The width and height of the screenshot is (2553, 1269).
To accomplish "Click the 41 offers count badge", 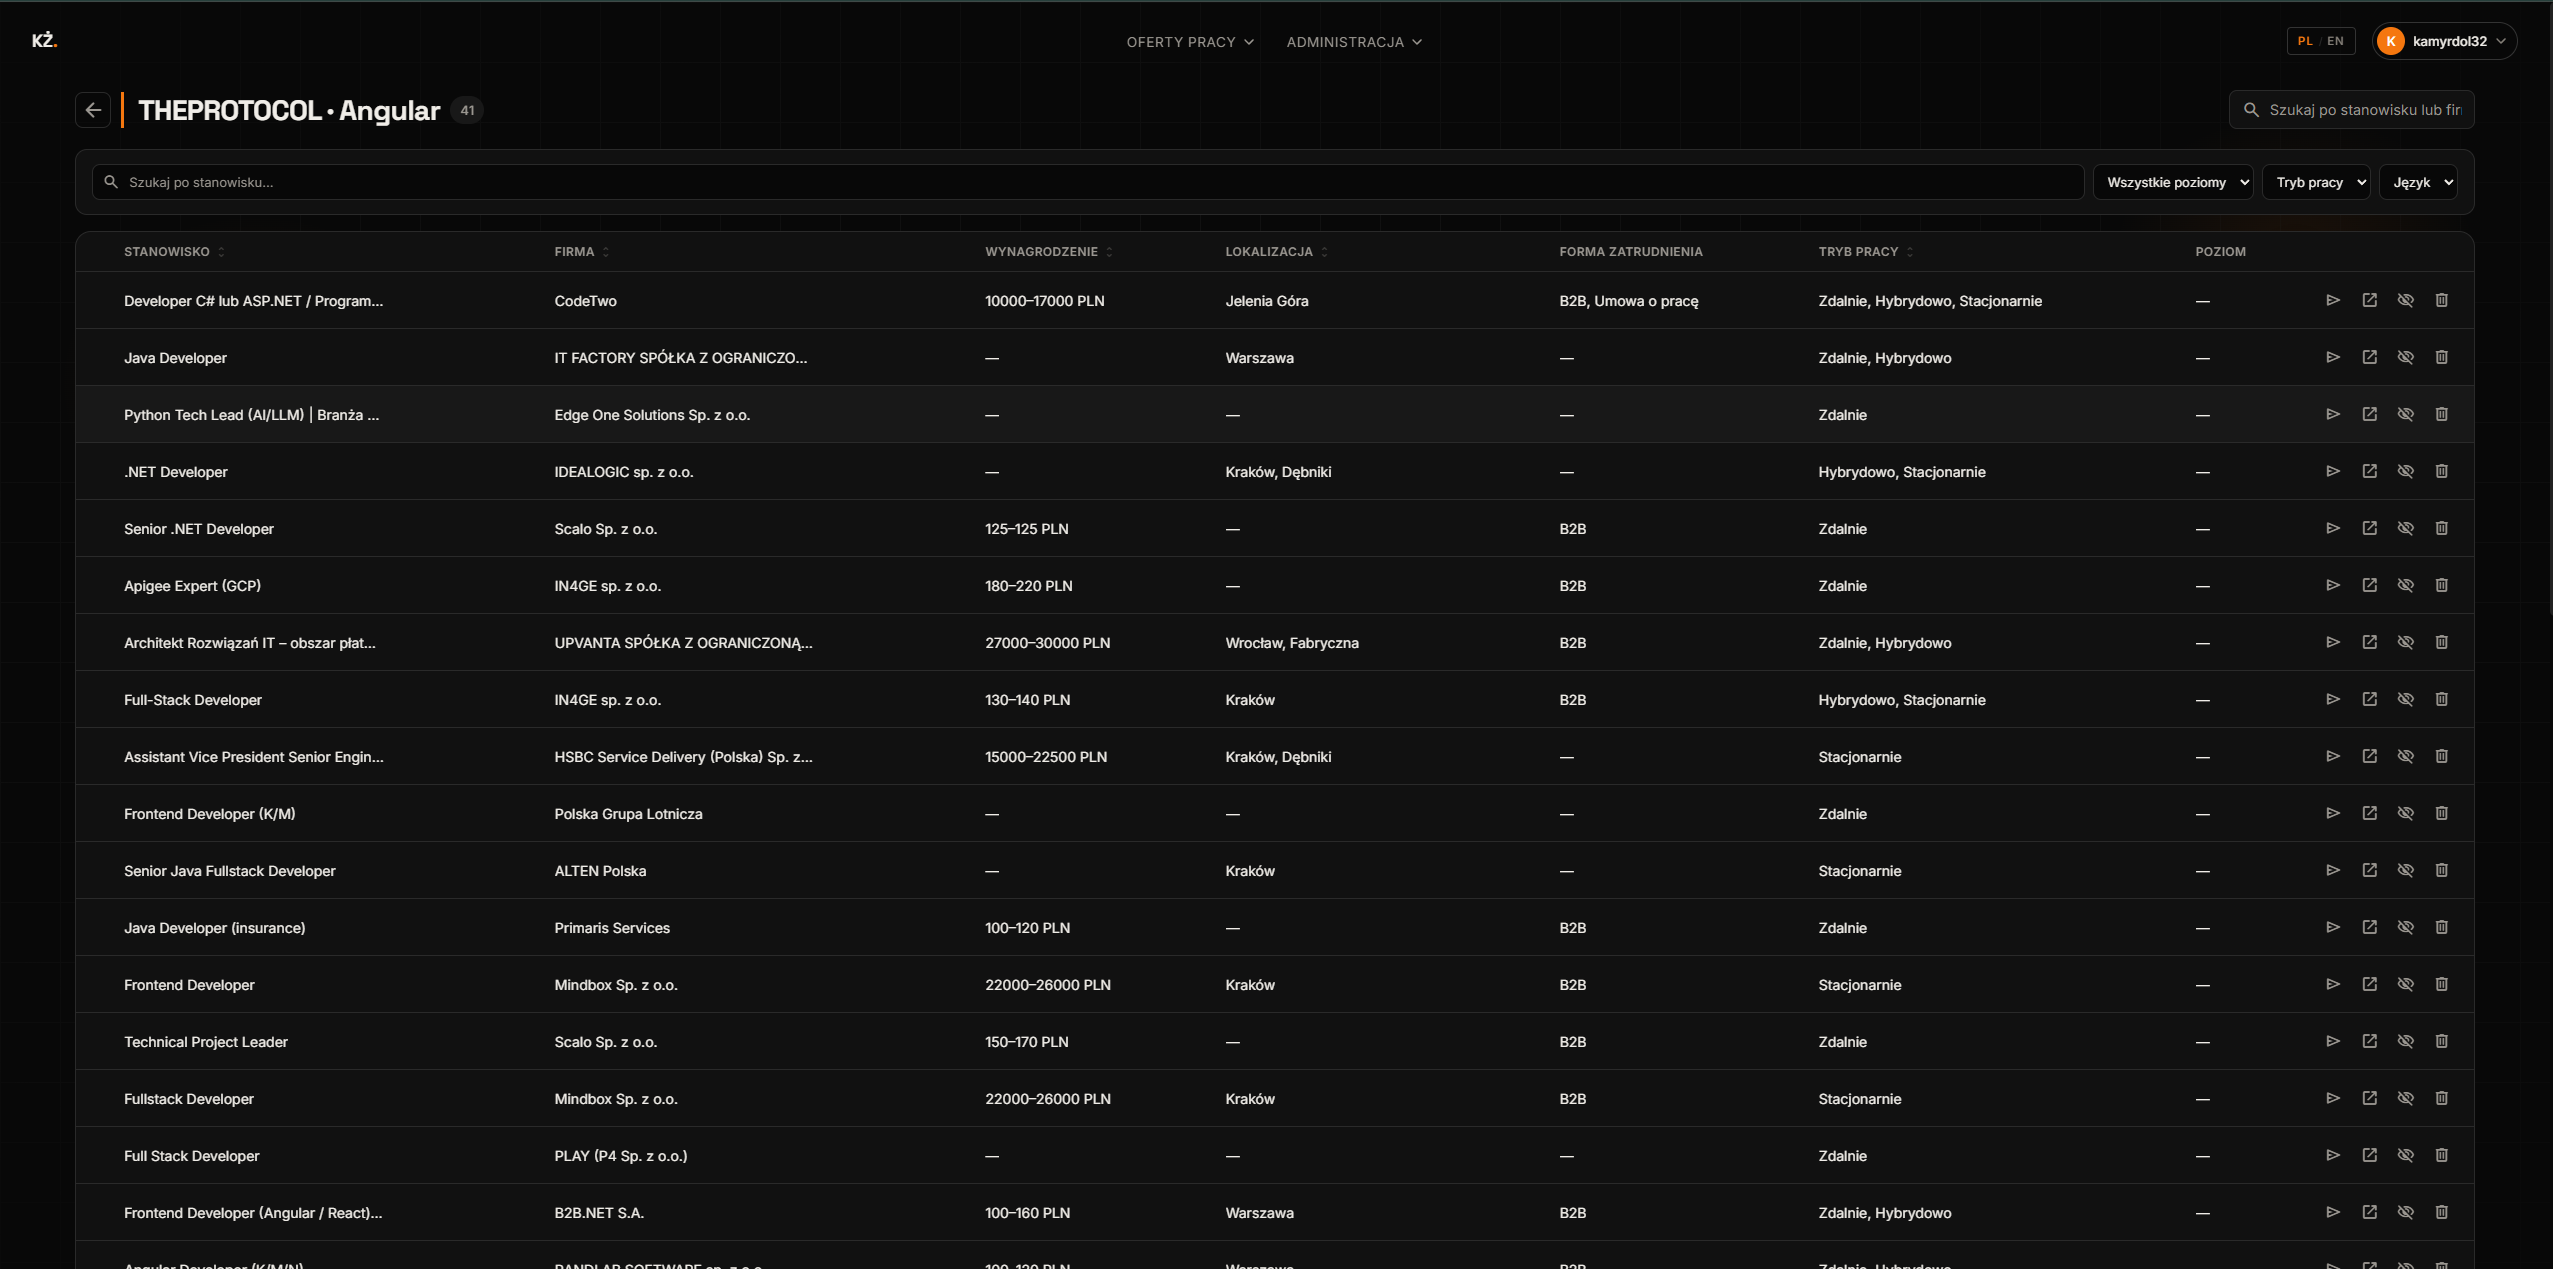I will [467, 110].
